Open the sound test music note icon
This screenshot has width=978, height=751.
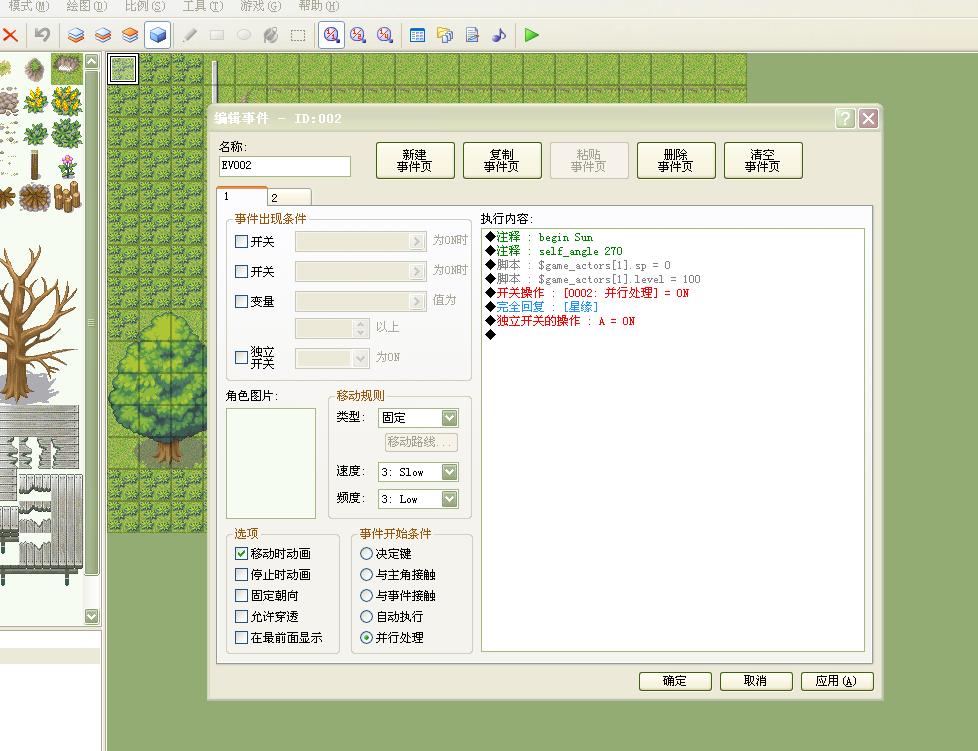499,35
